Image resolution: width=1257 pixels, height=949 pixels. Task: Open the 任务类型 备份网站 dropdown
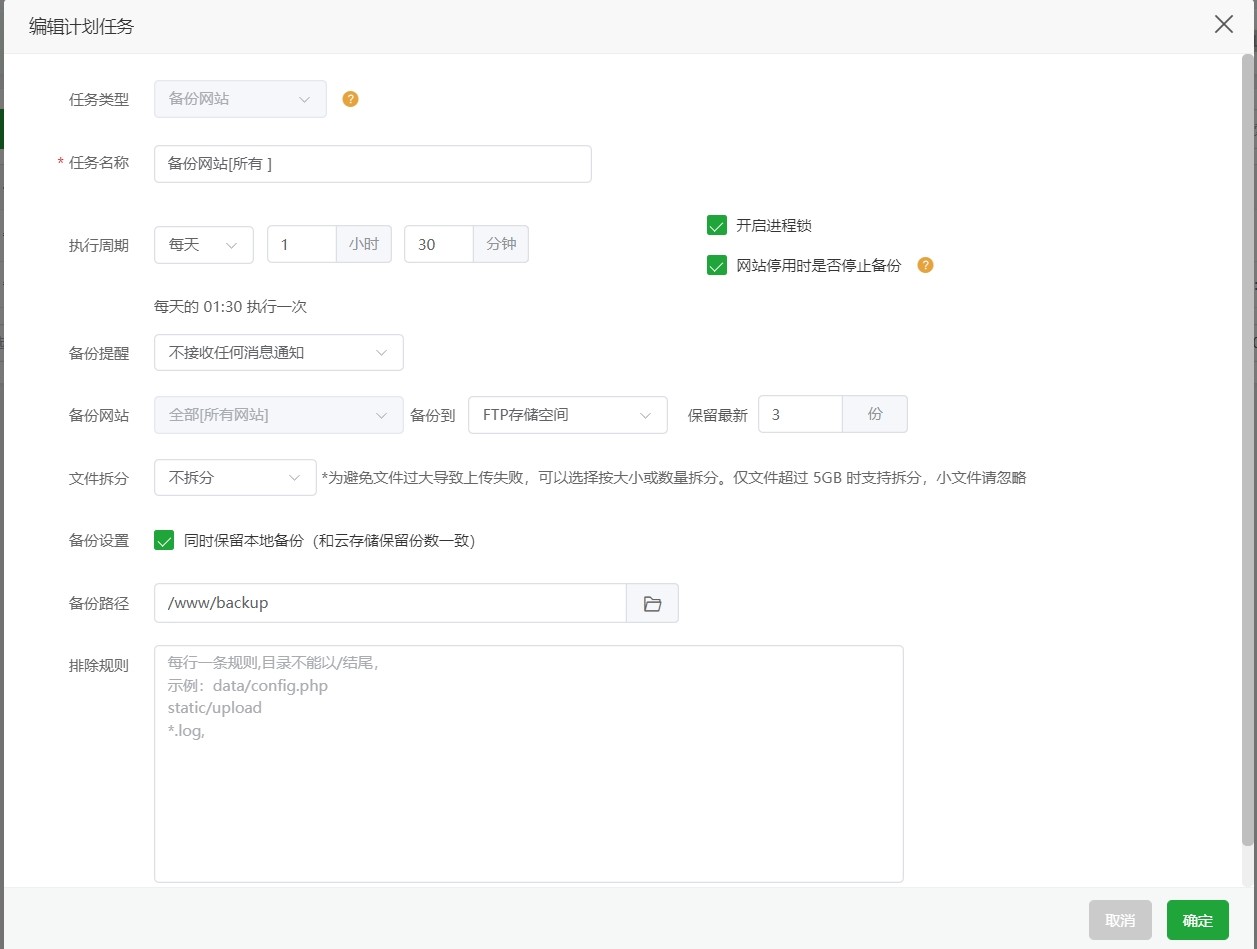(x=240, y=99)
